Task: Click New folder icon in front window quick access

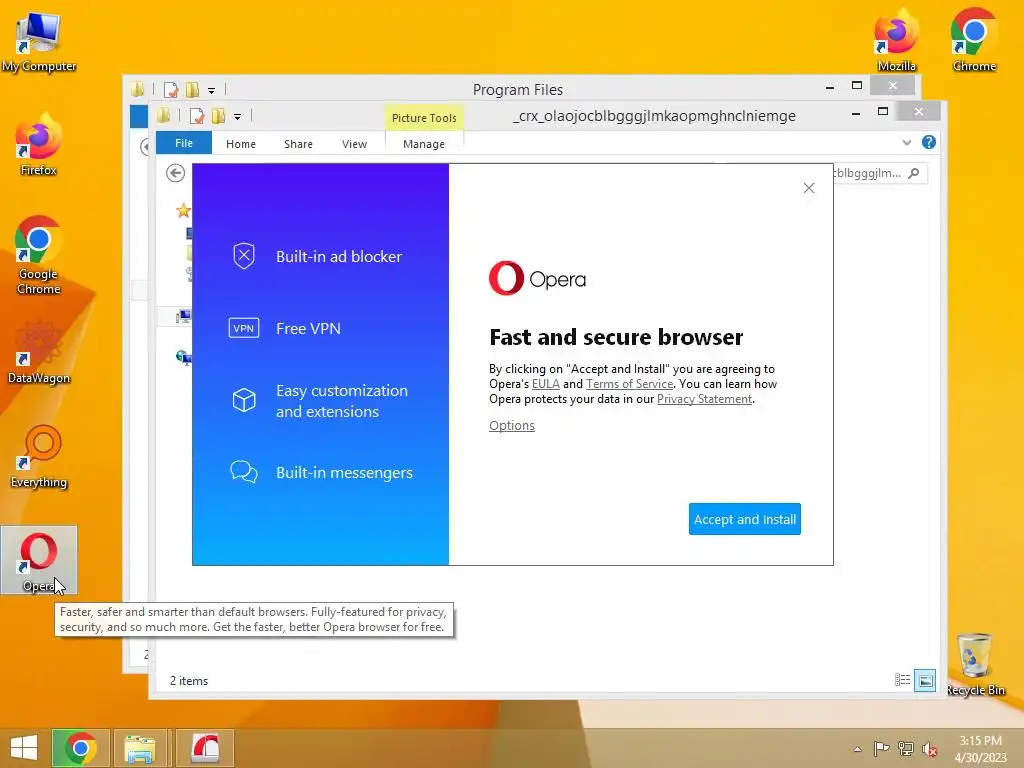Action: click(218, 116)
